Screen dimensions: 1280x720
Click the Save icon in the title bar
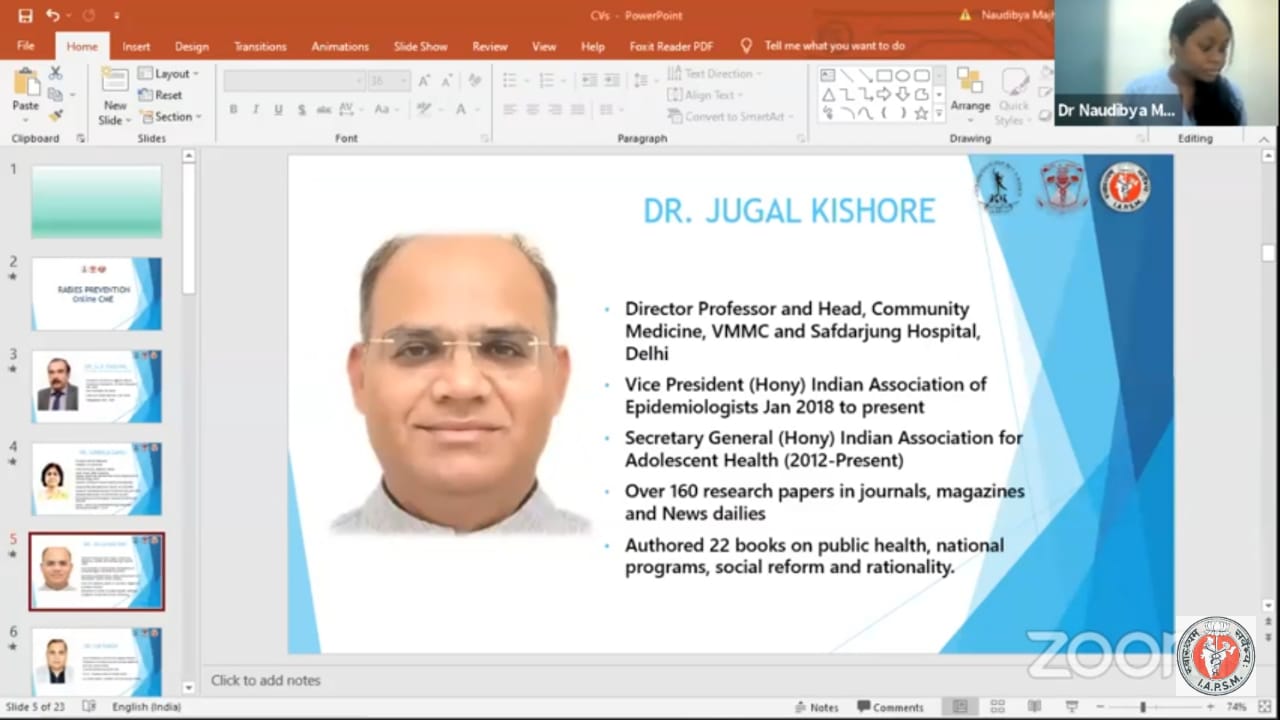click(25, 15)
